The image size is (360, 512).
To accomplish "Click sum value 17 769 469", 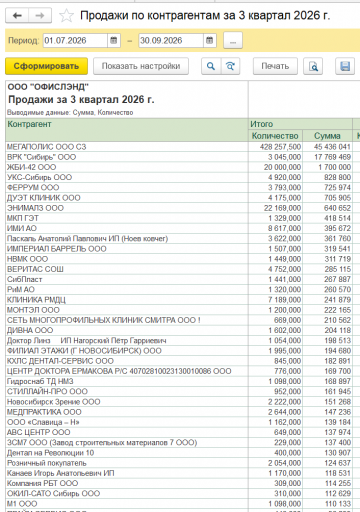I will pyautogui.click(x=332, y=157).
